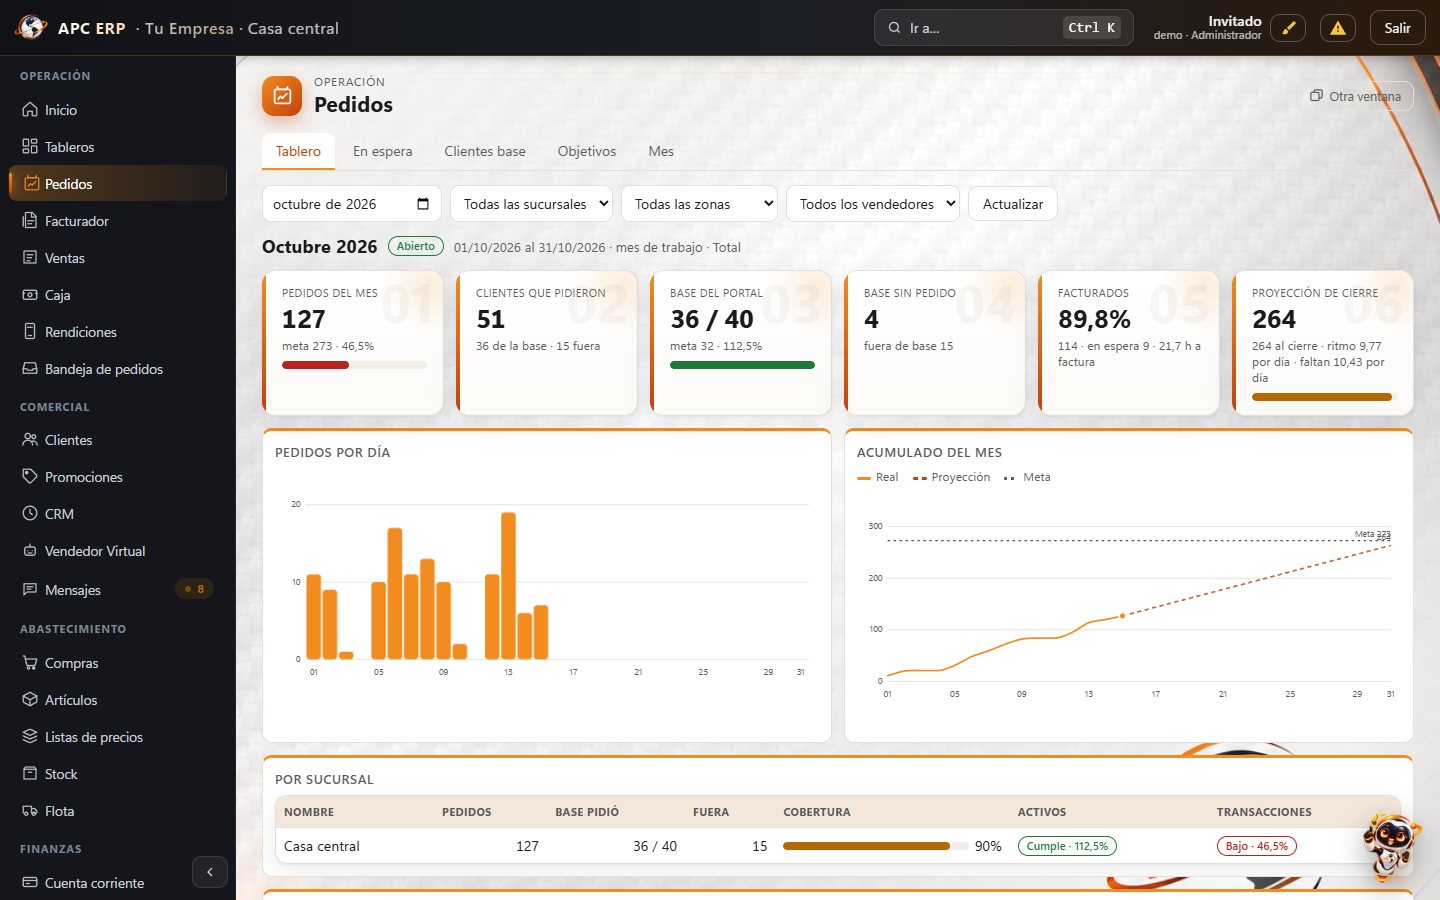Switch to the Objetivos tab
The image size is (1440, 900).
587,152
